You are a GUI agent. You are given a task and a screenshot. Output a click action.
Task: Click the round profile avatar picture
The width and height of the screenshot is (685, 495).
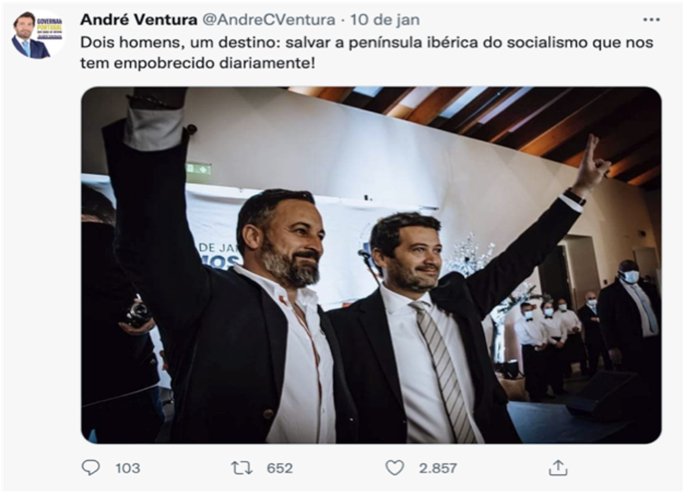click(37, 34)
